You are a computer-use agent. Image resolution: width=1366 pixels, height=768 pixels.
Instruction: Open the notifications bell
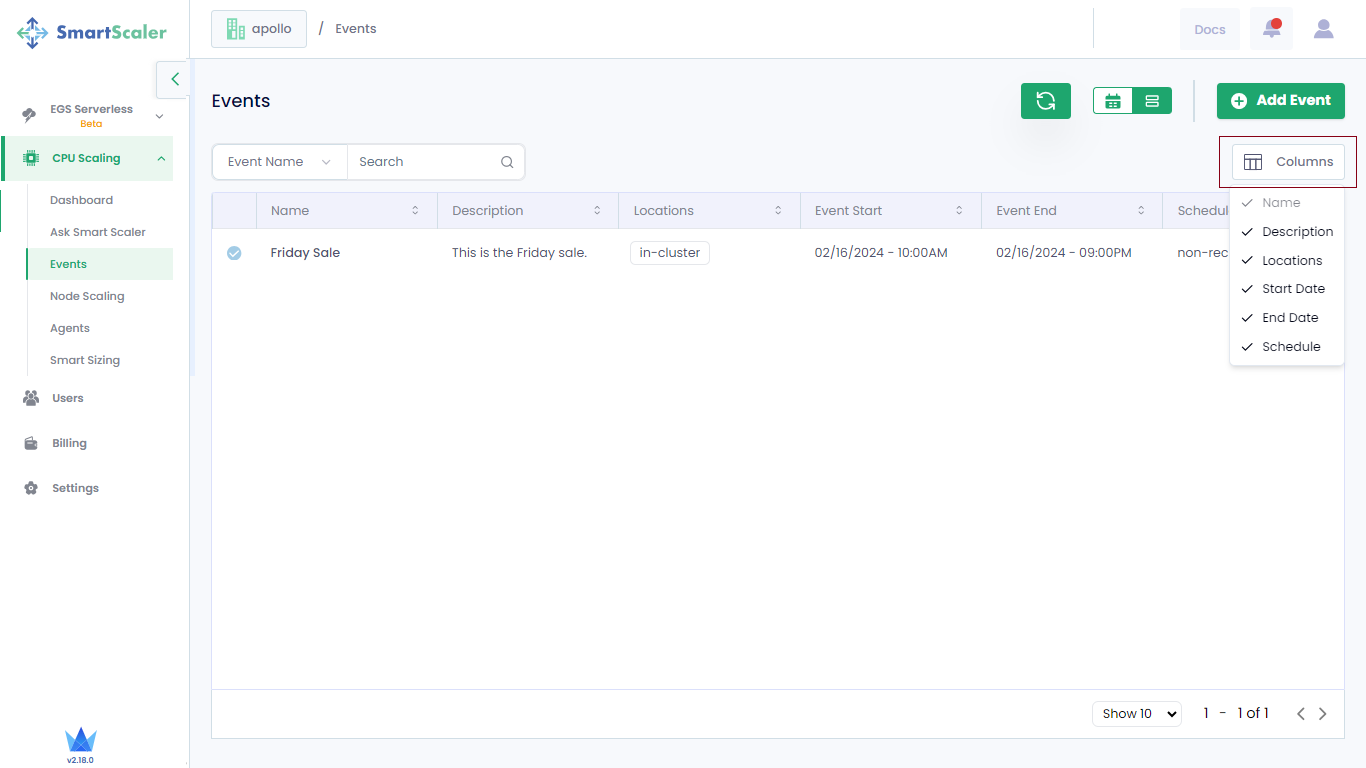pos(1271,29)
